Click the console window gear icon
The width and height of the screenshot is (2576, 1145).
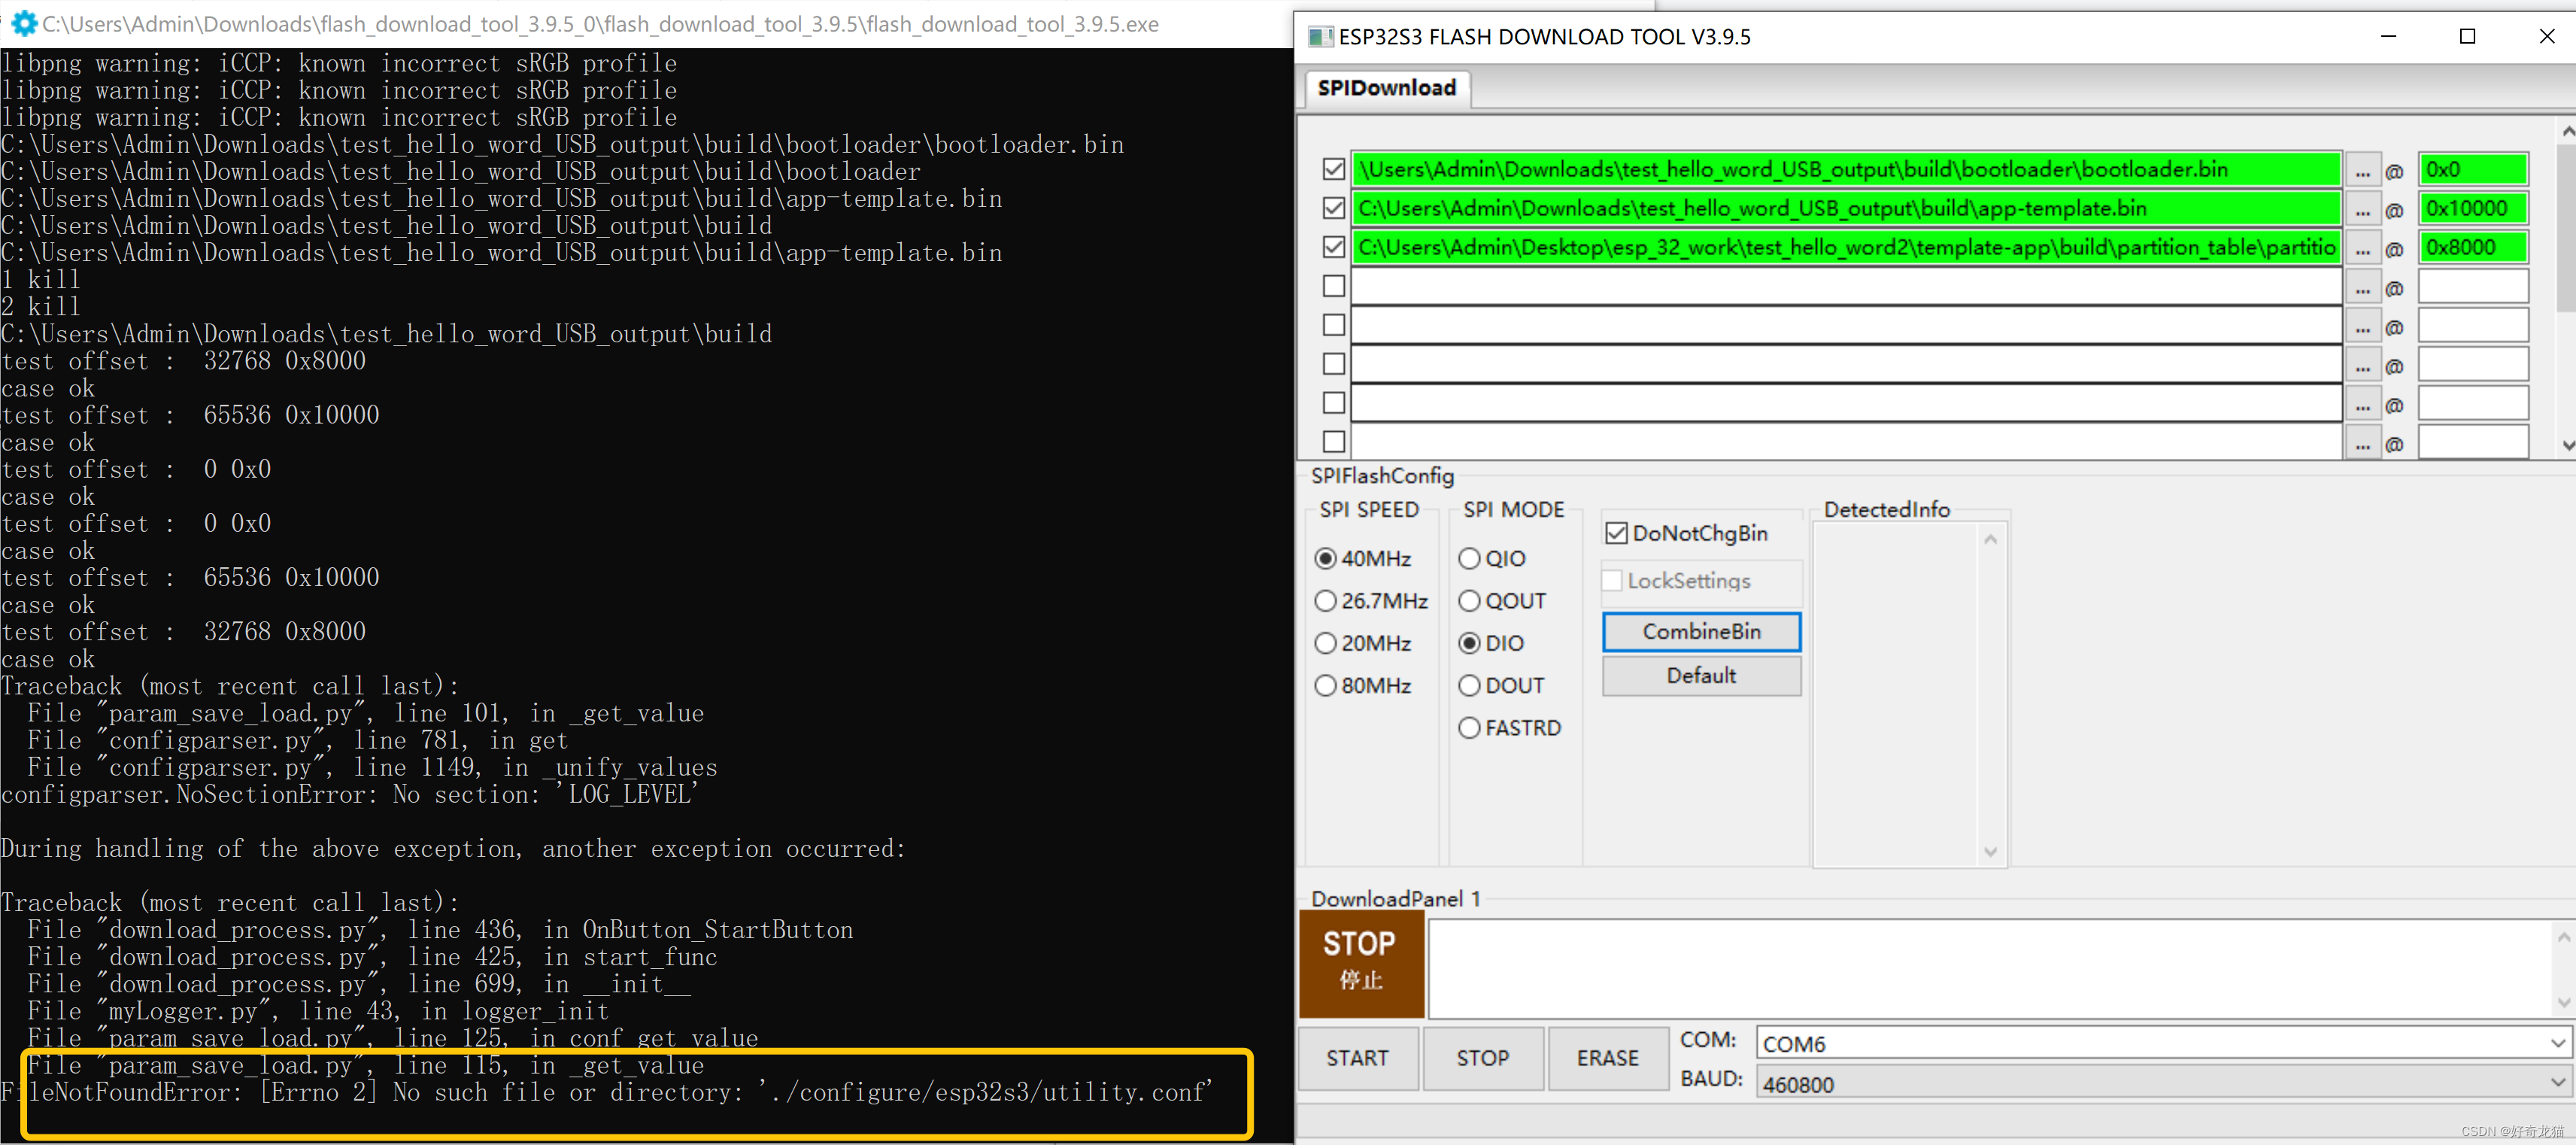23,23
